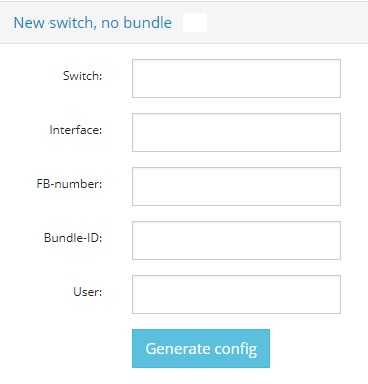This screenshot has height=384, width=368.
Task: Click into the FB-number text box
Action: tap(236, 186)
